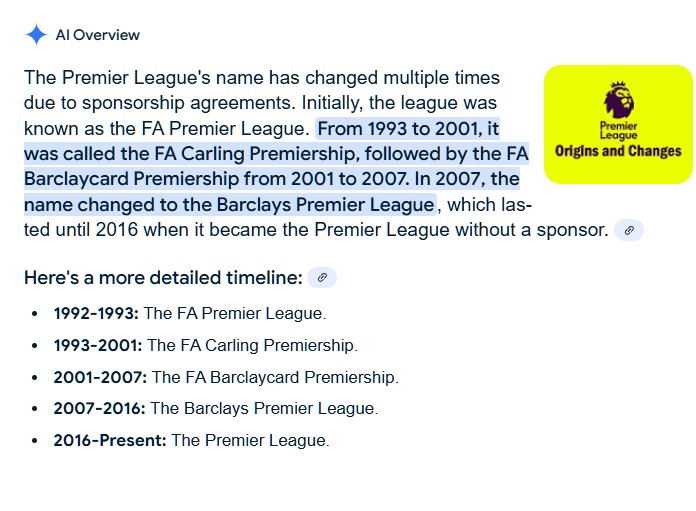
Task: Click the highlighted 'From 1993 to 2001, it' text
Action: pos(408,129)
